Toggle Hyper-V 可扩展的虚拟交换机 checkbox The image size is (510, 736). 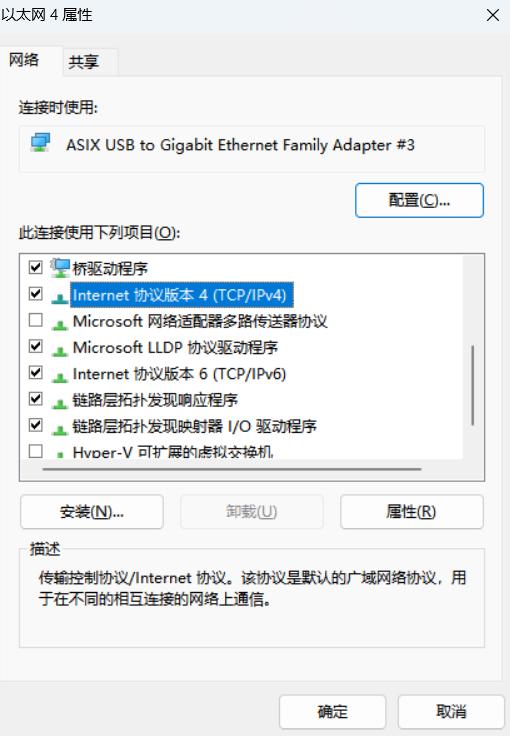point(36,451)
